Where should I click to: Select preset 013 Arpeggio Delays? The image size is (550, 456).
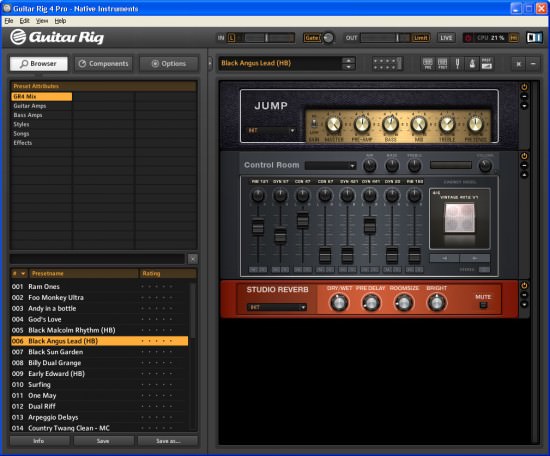coord(100,417)
